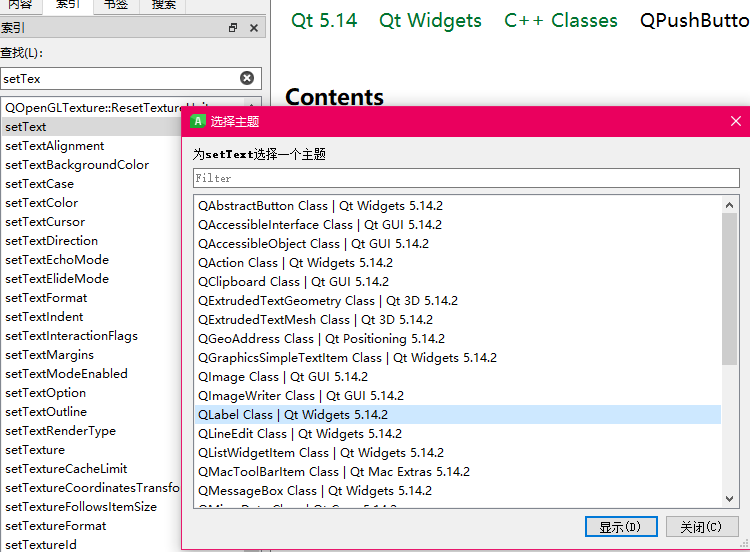This screenshot has height=552, width=750.
Task: Open the C++ Classes breadcrumb link
Action: point(561,20)
